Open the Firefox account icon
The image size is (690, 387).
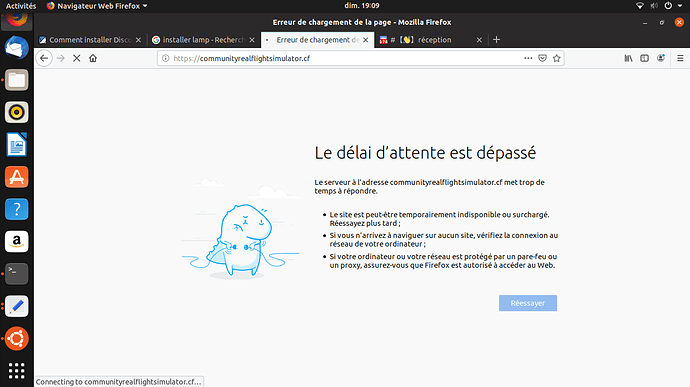click(661, 58)
